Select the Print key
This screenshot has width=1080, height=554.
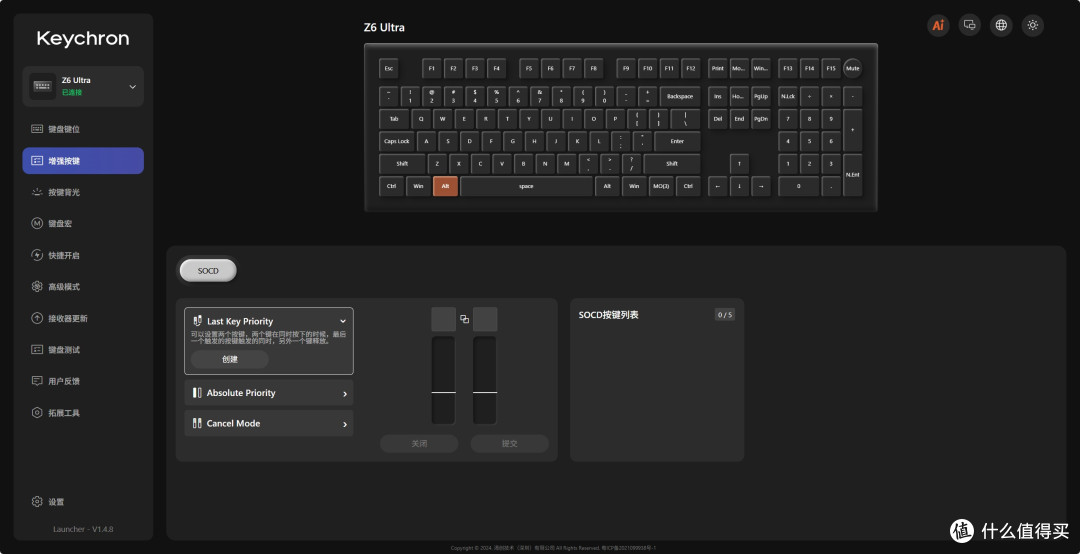(717, 68)
